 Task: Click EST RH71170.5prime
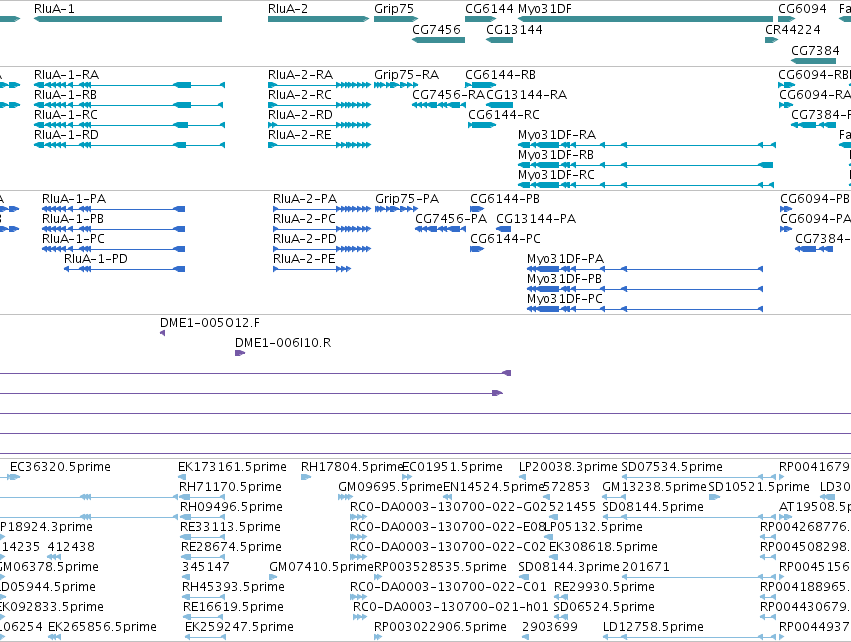[202, 497]
